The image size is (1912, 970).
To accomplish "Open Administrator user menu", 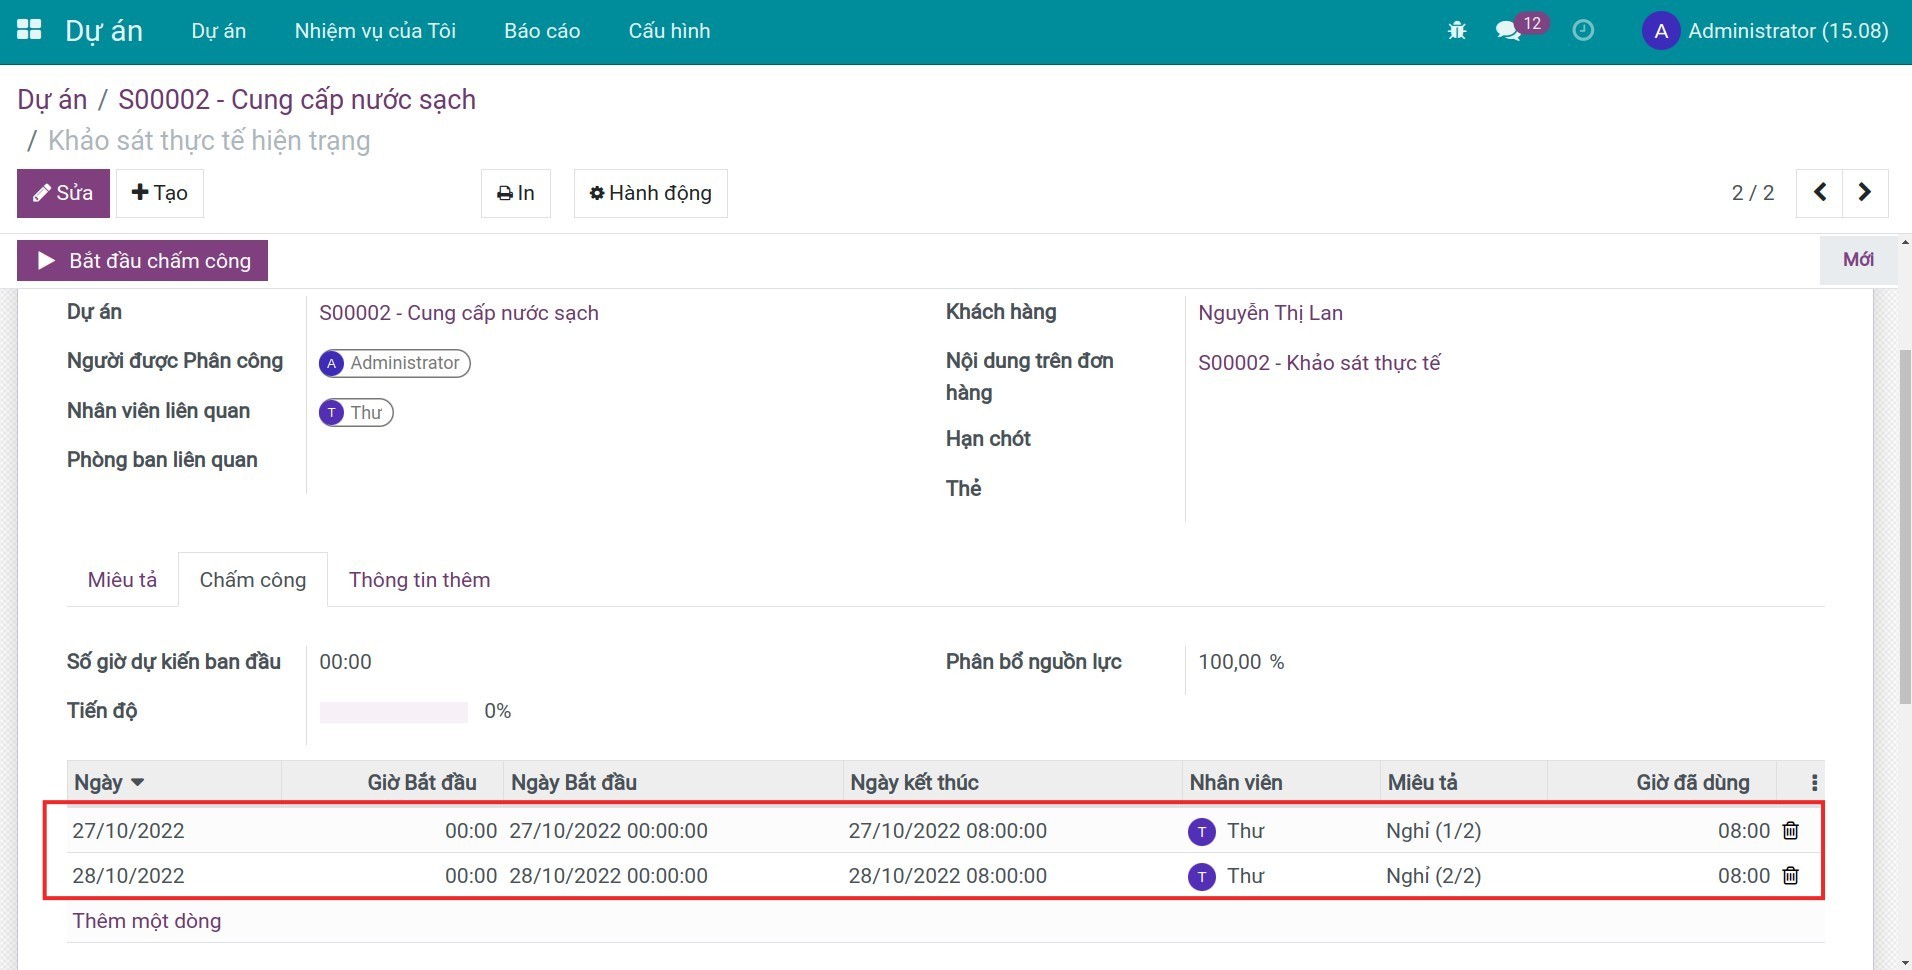I will click(x=1766, y=31).
